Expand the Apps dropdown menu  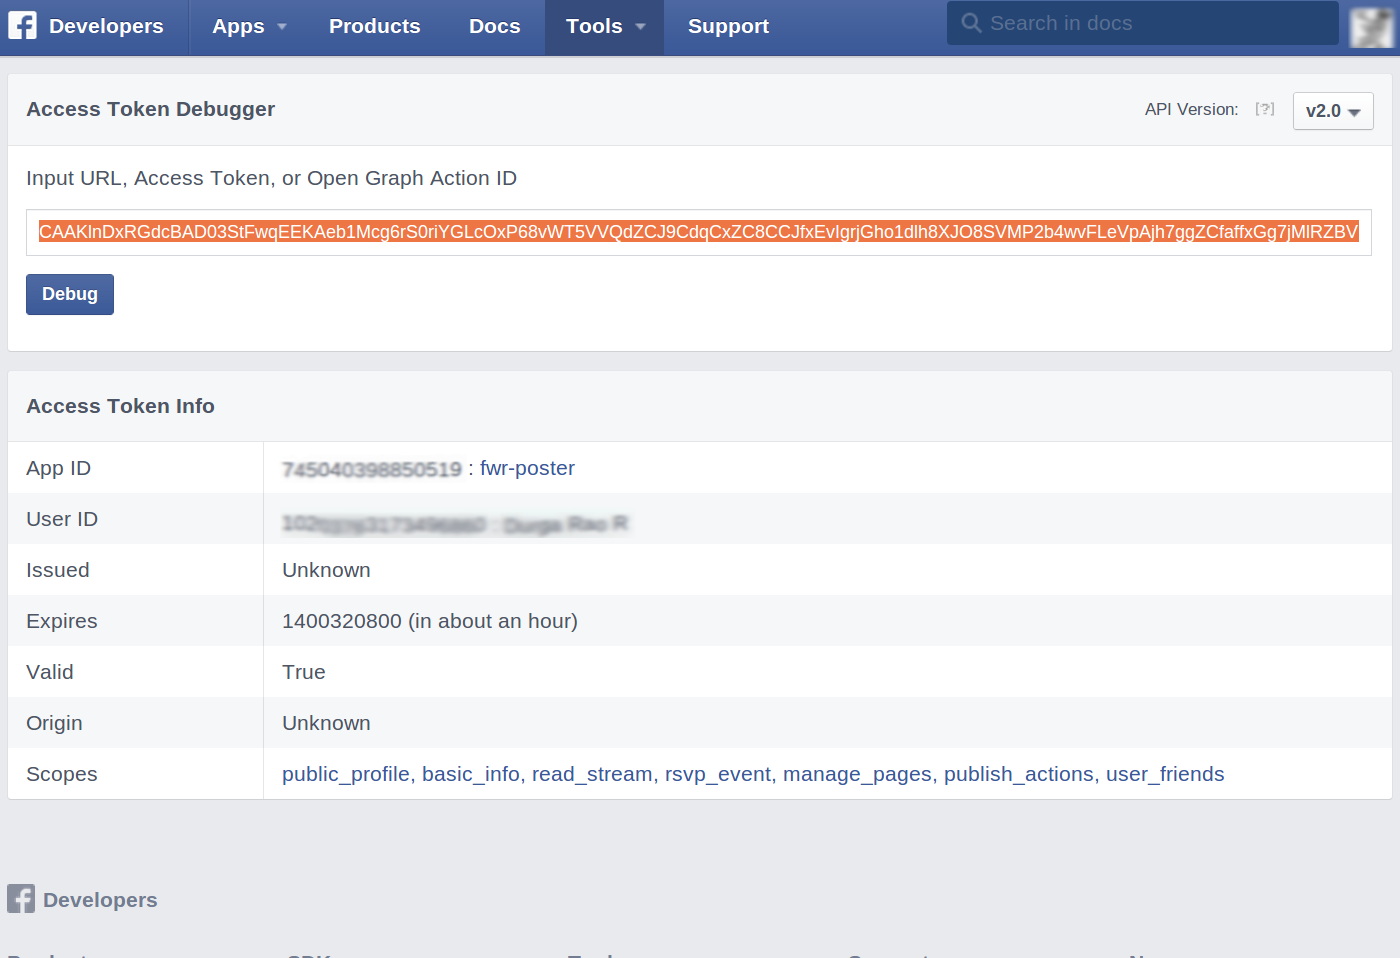pos(249,27)
